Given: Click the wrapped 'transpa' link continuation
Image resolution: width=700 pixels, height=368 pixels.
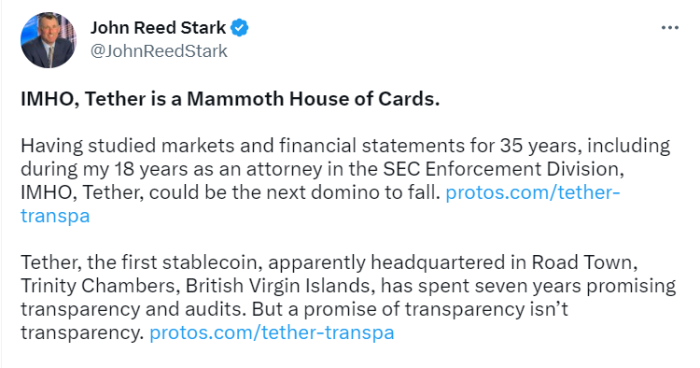Looking at the screenshot, I should (55, 216).
